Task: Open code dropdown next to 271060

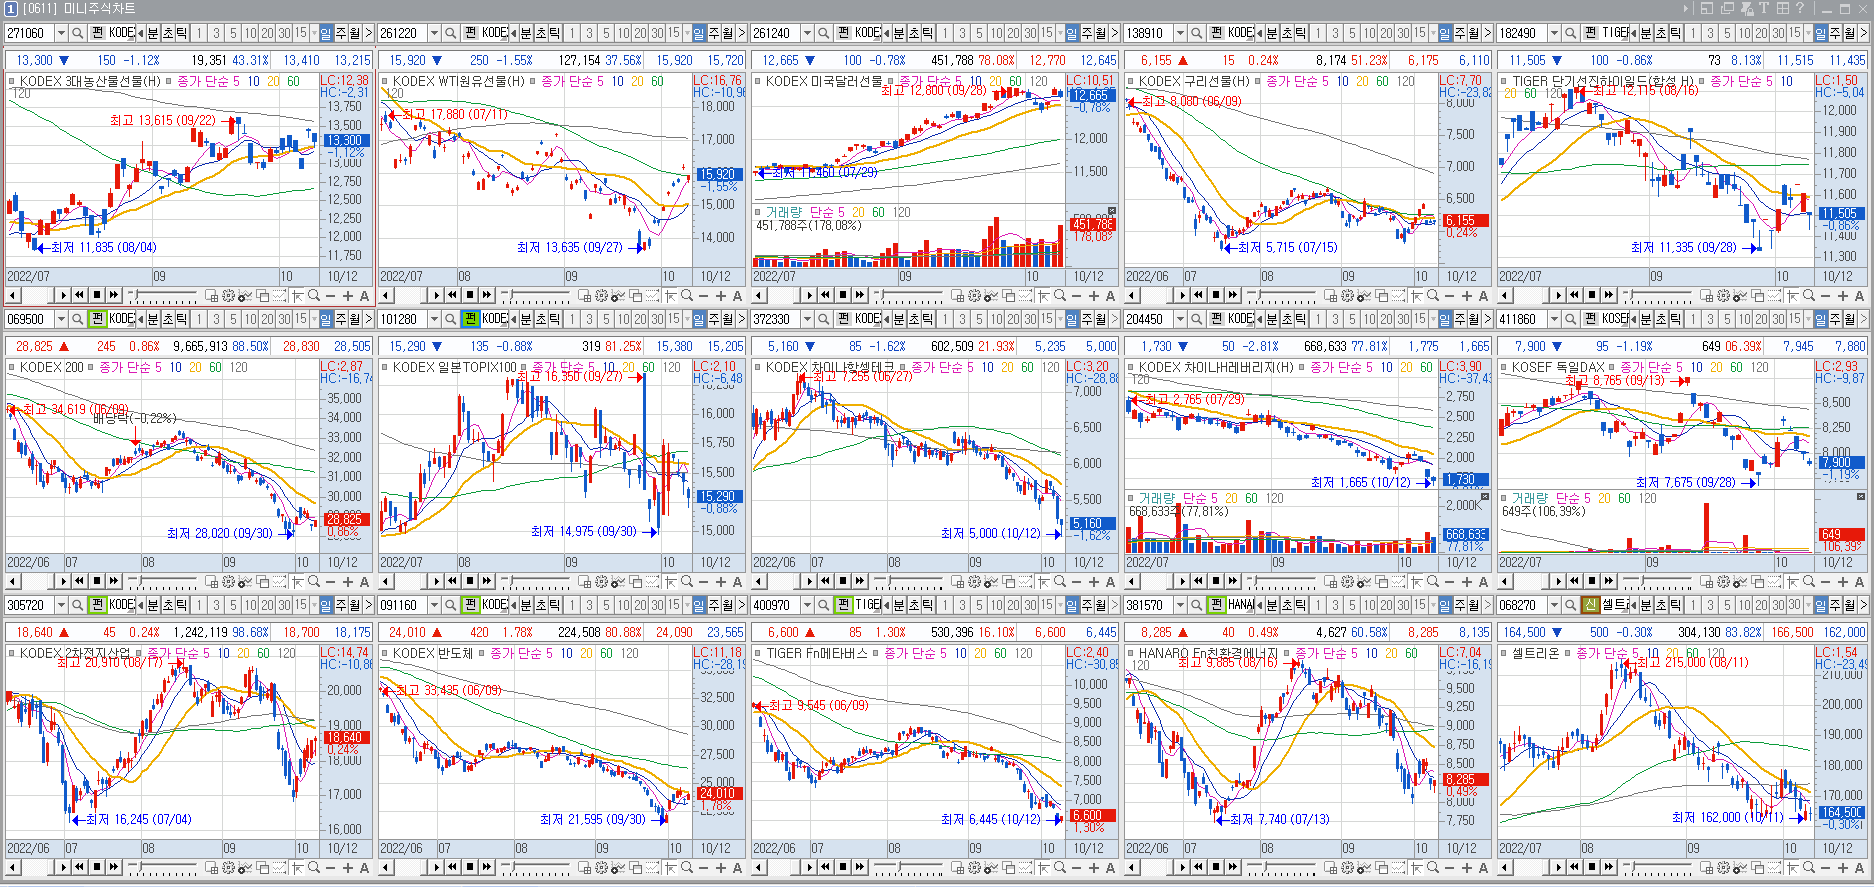Action: point(61,33)
